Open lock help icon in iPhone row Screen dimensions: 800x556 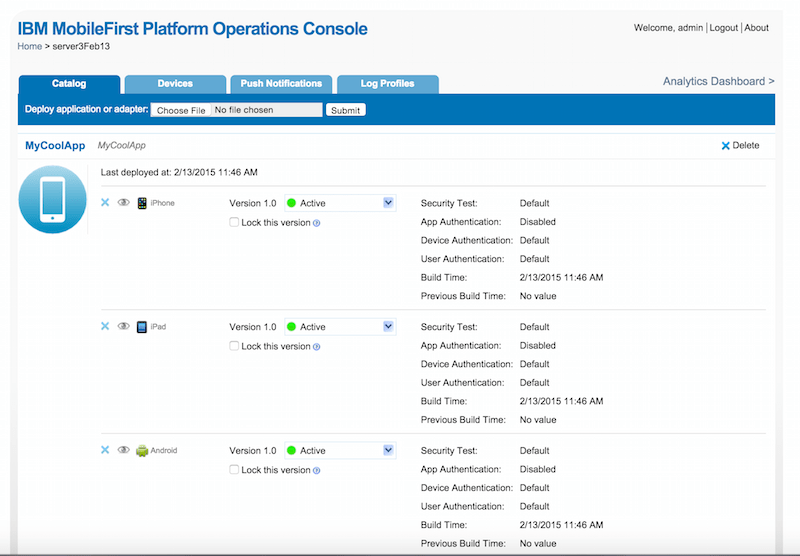[x=316, y=223]
